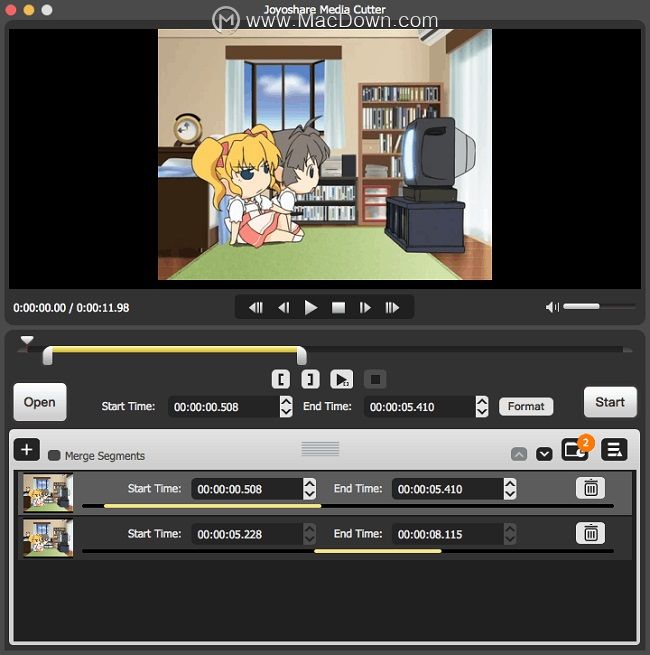Step back one frame
This screenshot has height=655, width=650.
tap(284, 308)
